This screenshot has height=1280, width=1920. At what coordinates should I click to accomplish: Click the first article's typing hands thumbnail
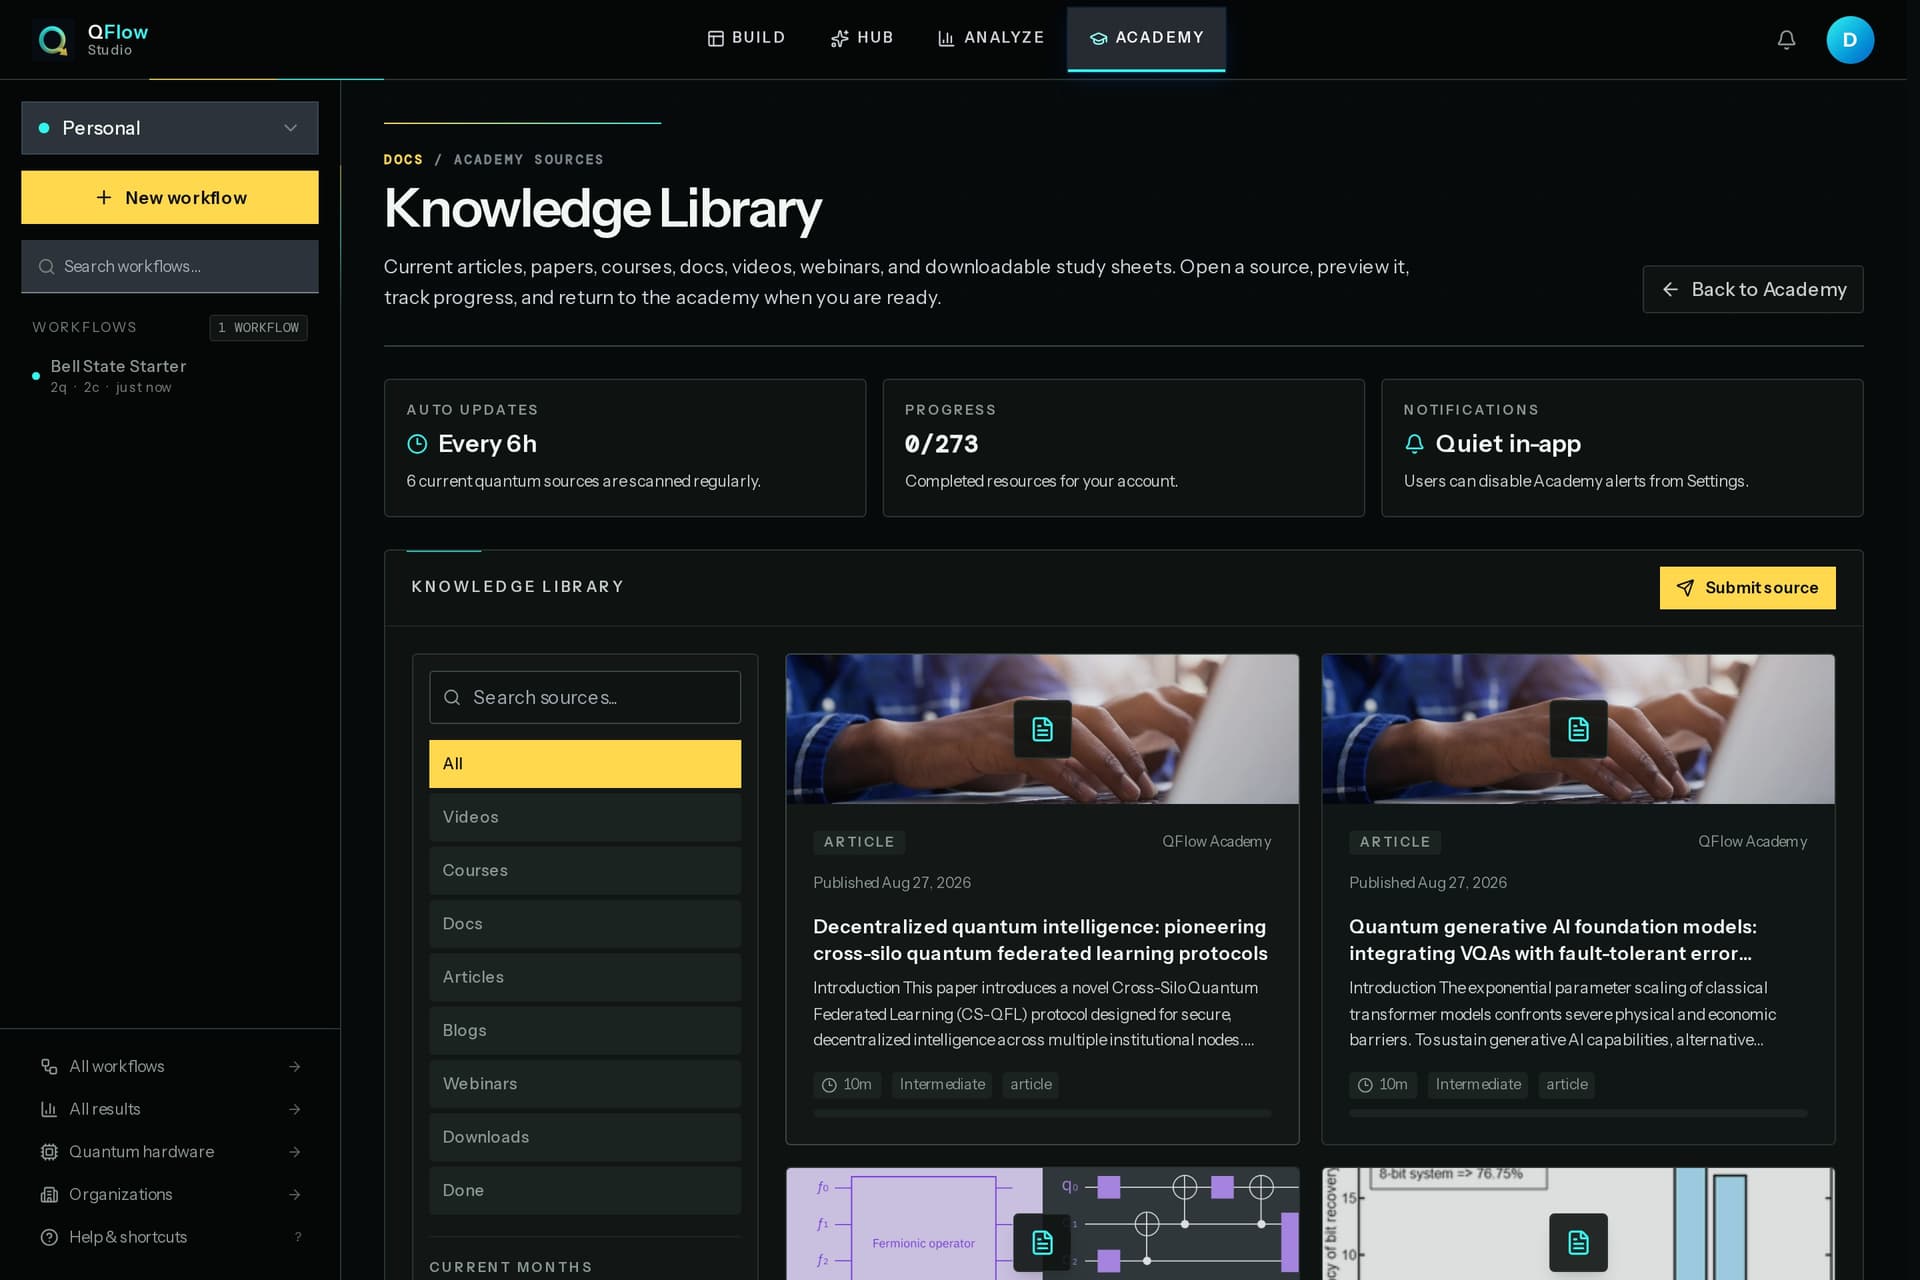tap(1042, 729)
